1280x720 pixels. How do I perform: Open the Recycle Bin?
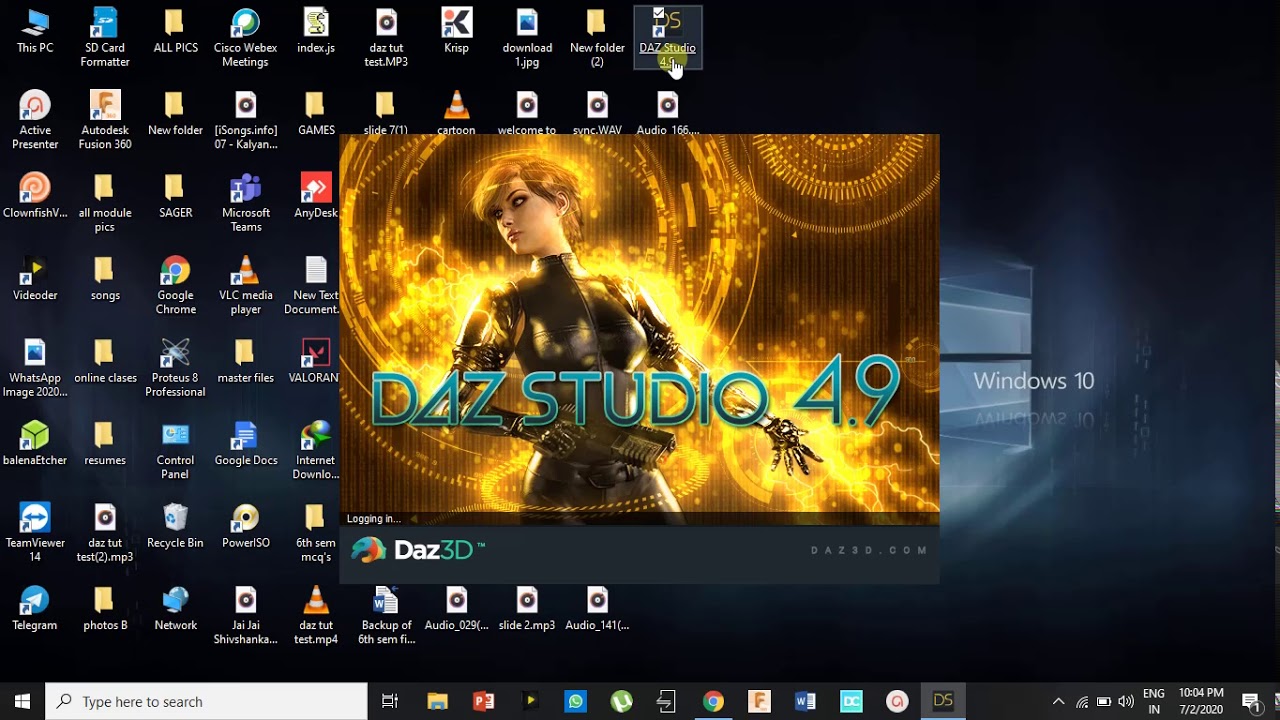click(175, 526)
